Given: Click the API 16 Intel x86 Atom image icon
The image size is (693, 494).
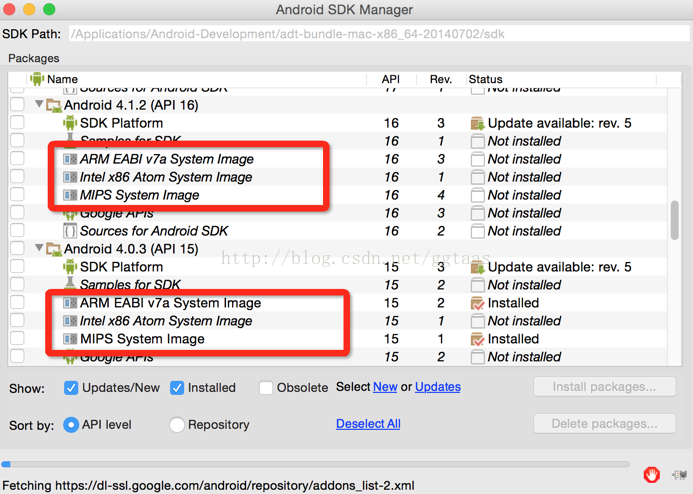Looking at the screenshot, I should point(70,177).
